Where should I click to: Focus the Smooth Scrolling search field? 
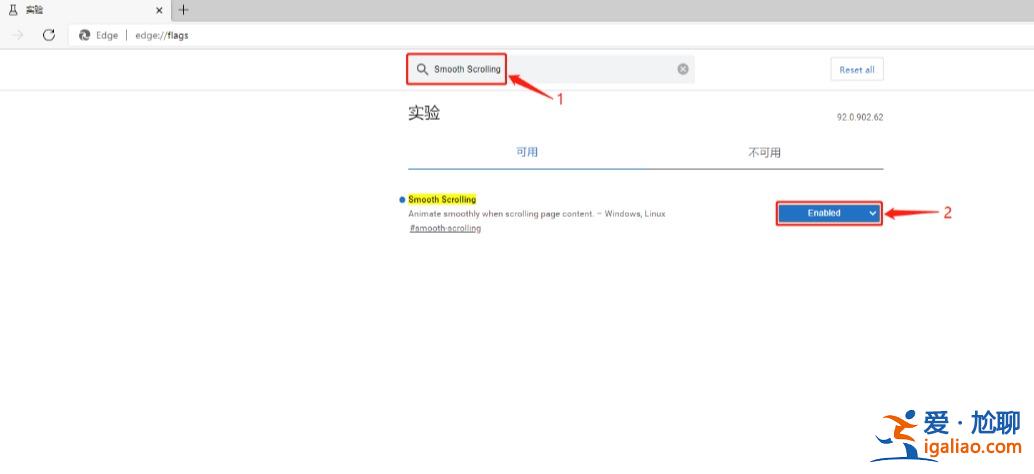click(550, 69)
